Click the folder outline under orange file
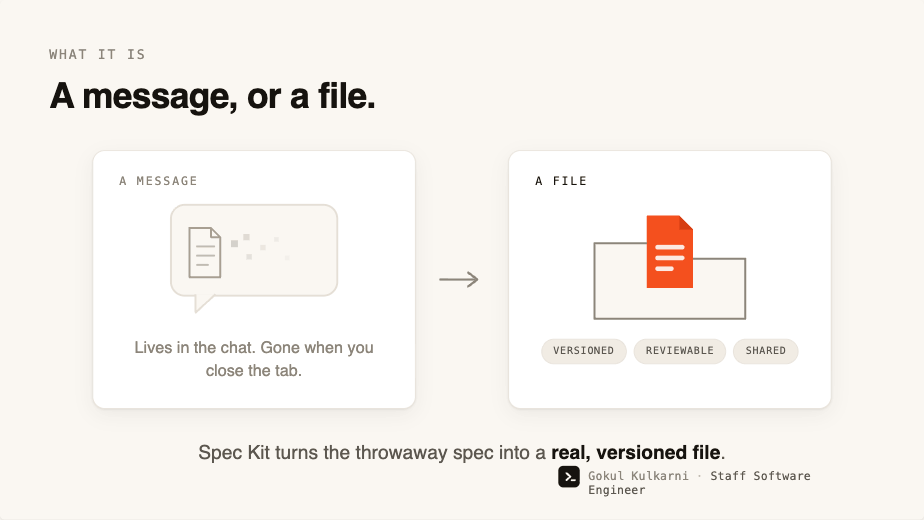 [669, 281]
